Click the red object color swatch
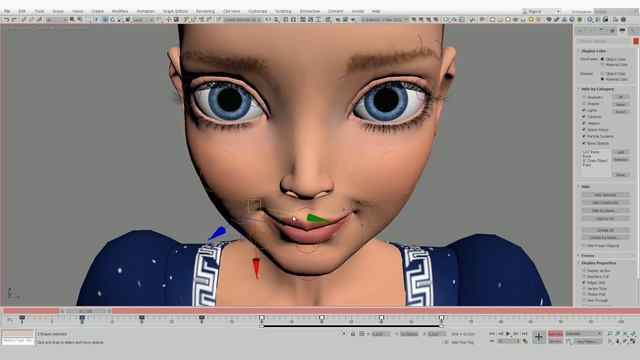This screenshot has height=360, width=640. coord(636,41)
